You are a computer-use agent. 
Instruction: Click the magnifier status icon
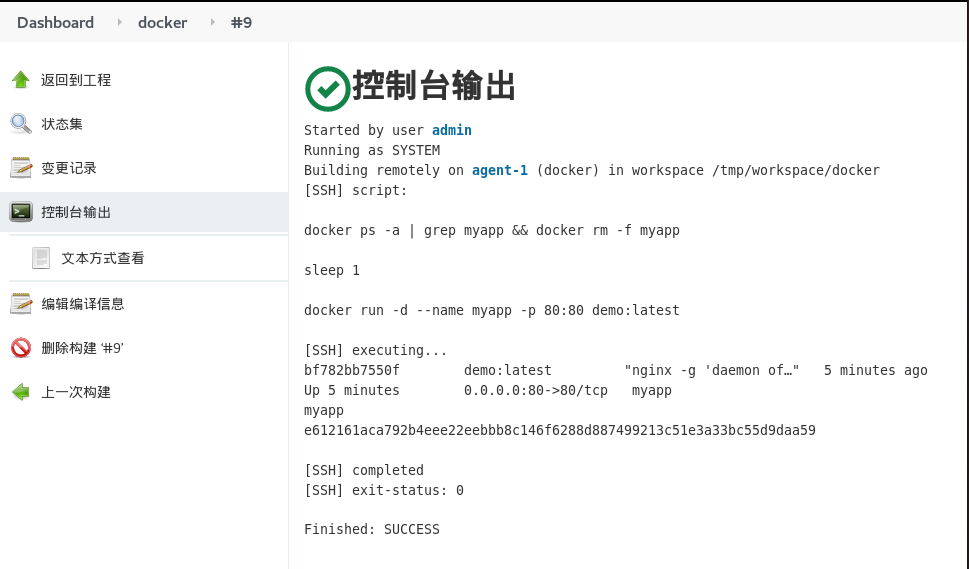[21, 124]
